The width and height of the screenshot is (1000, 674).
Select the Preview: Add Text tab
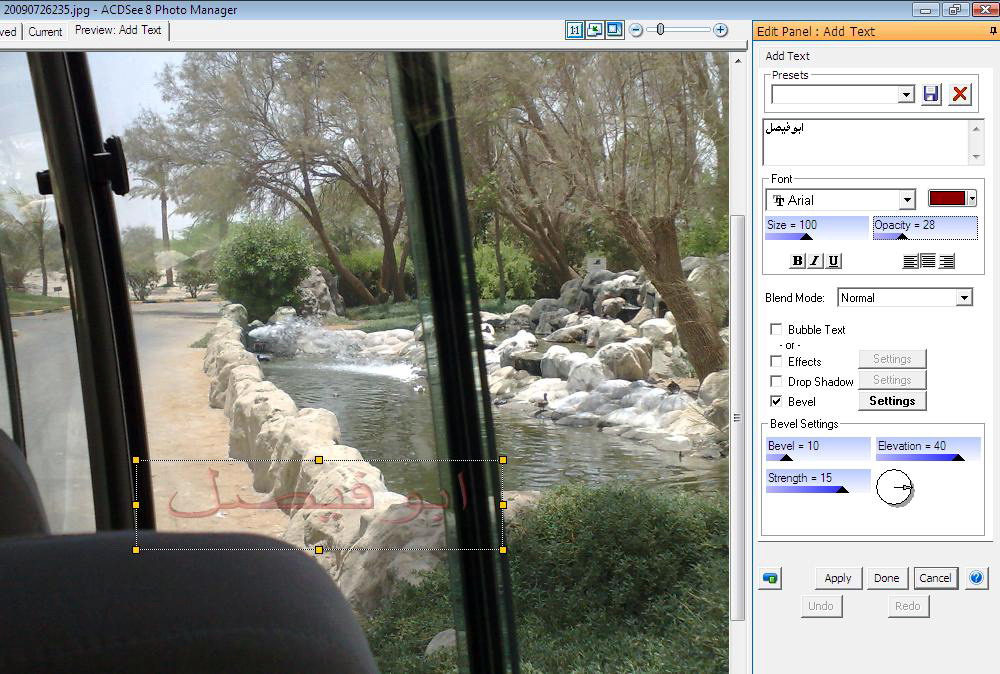[118, 30]
